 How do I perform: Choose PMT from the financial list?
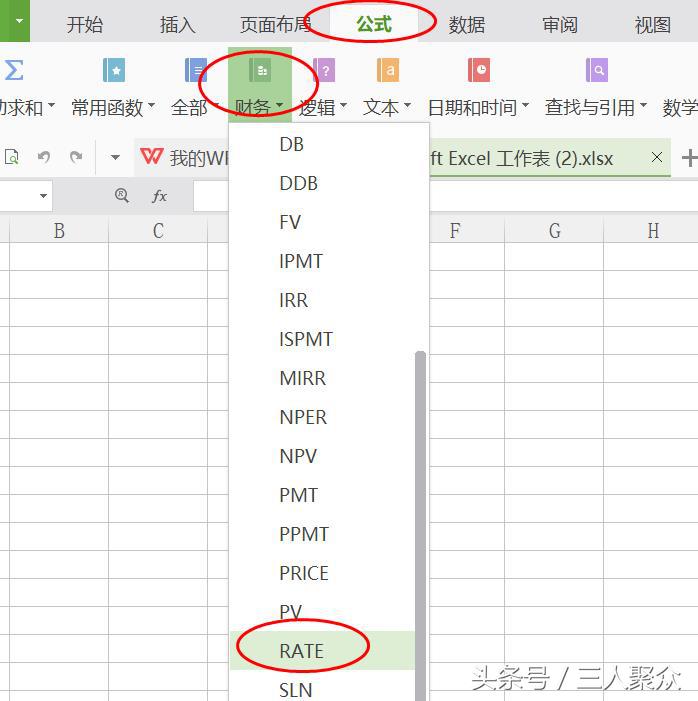322,495
